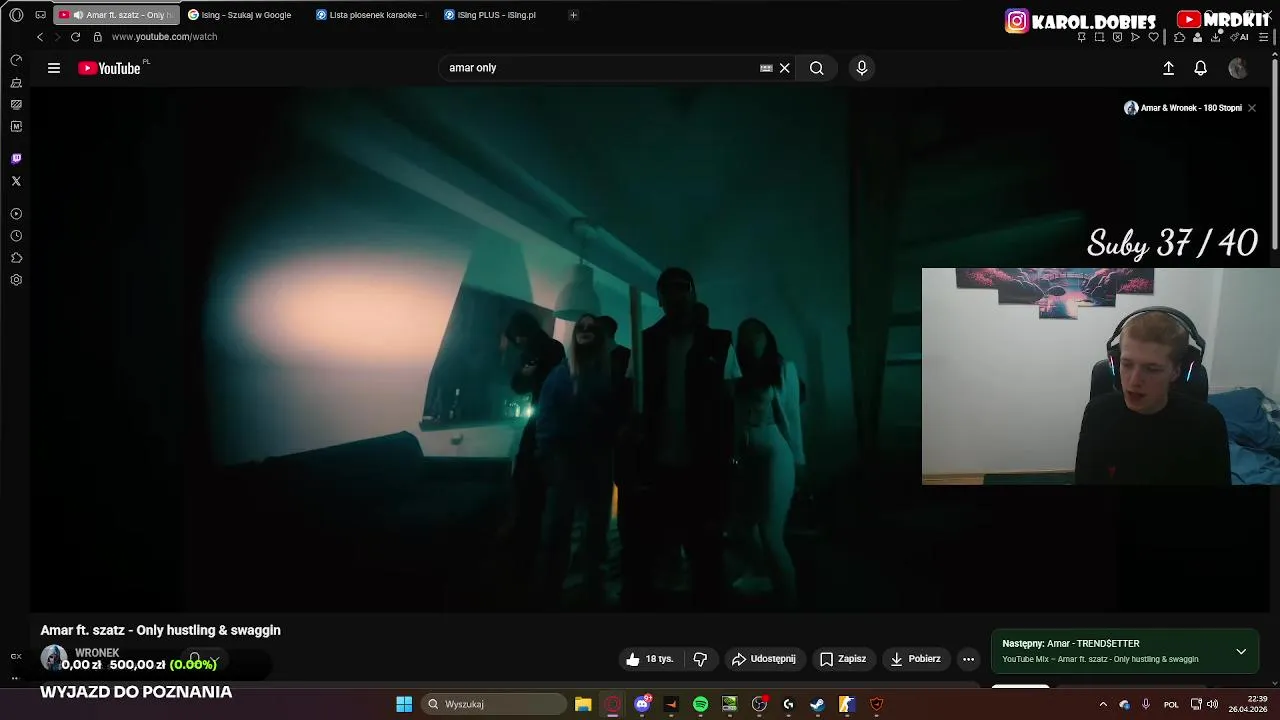Like the video (18 tys.)

[x=650, y=659]
